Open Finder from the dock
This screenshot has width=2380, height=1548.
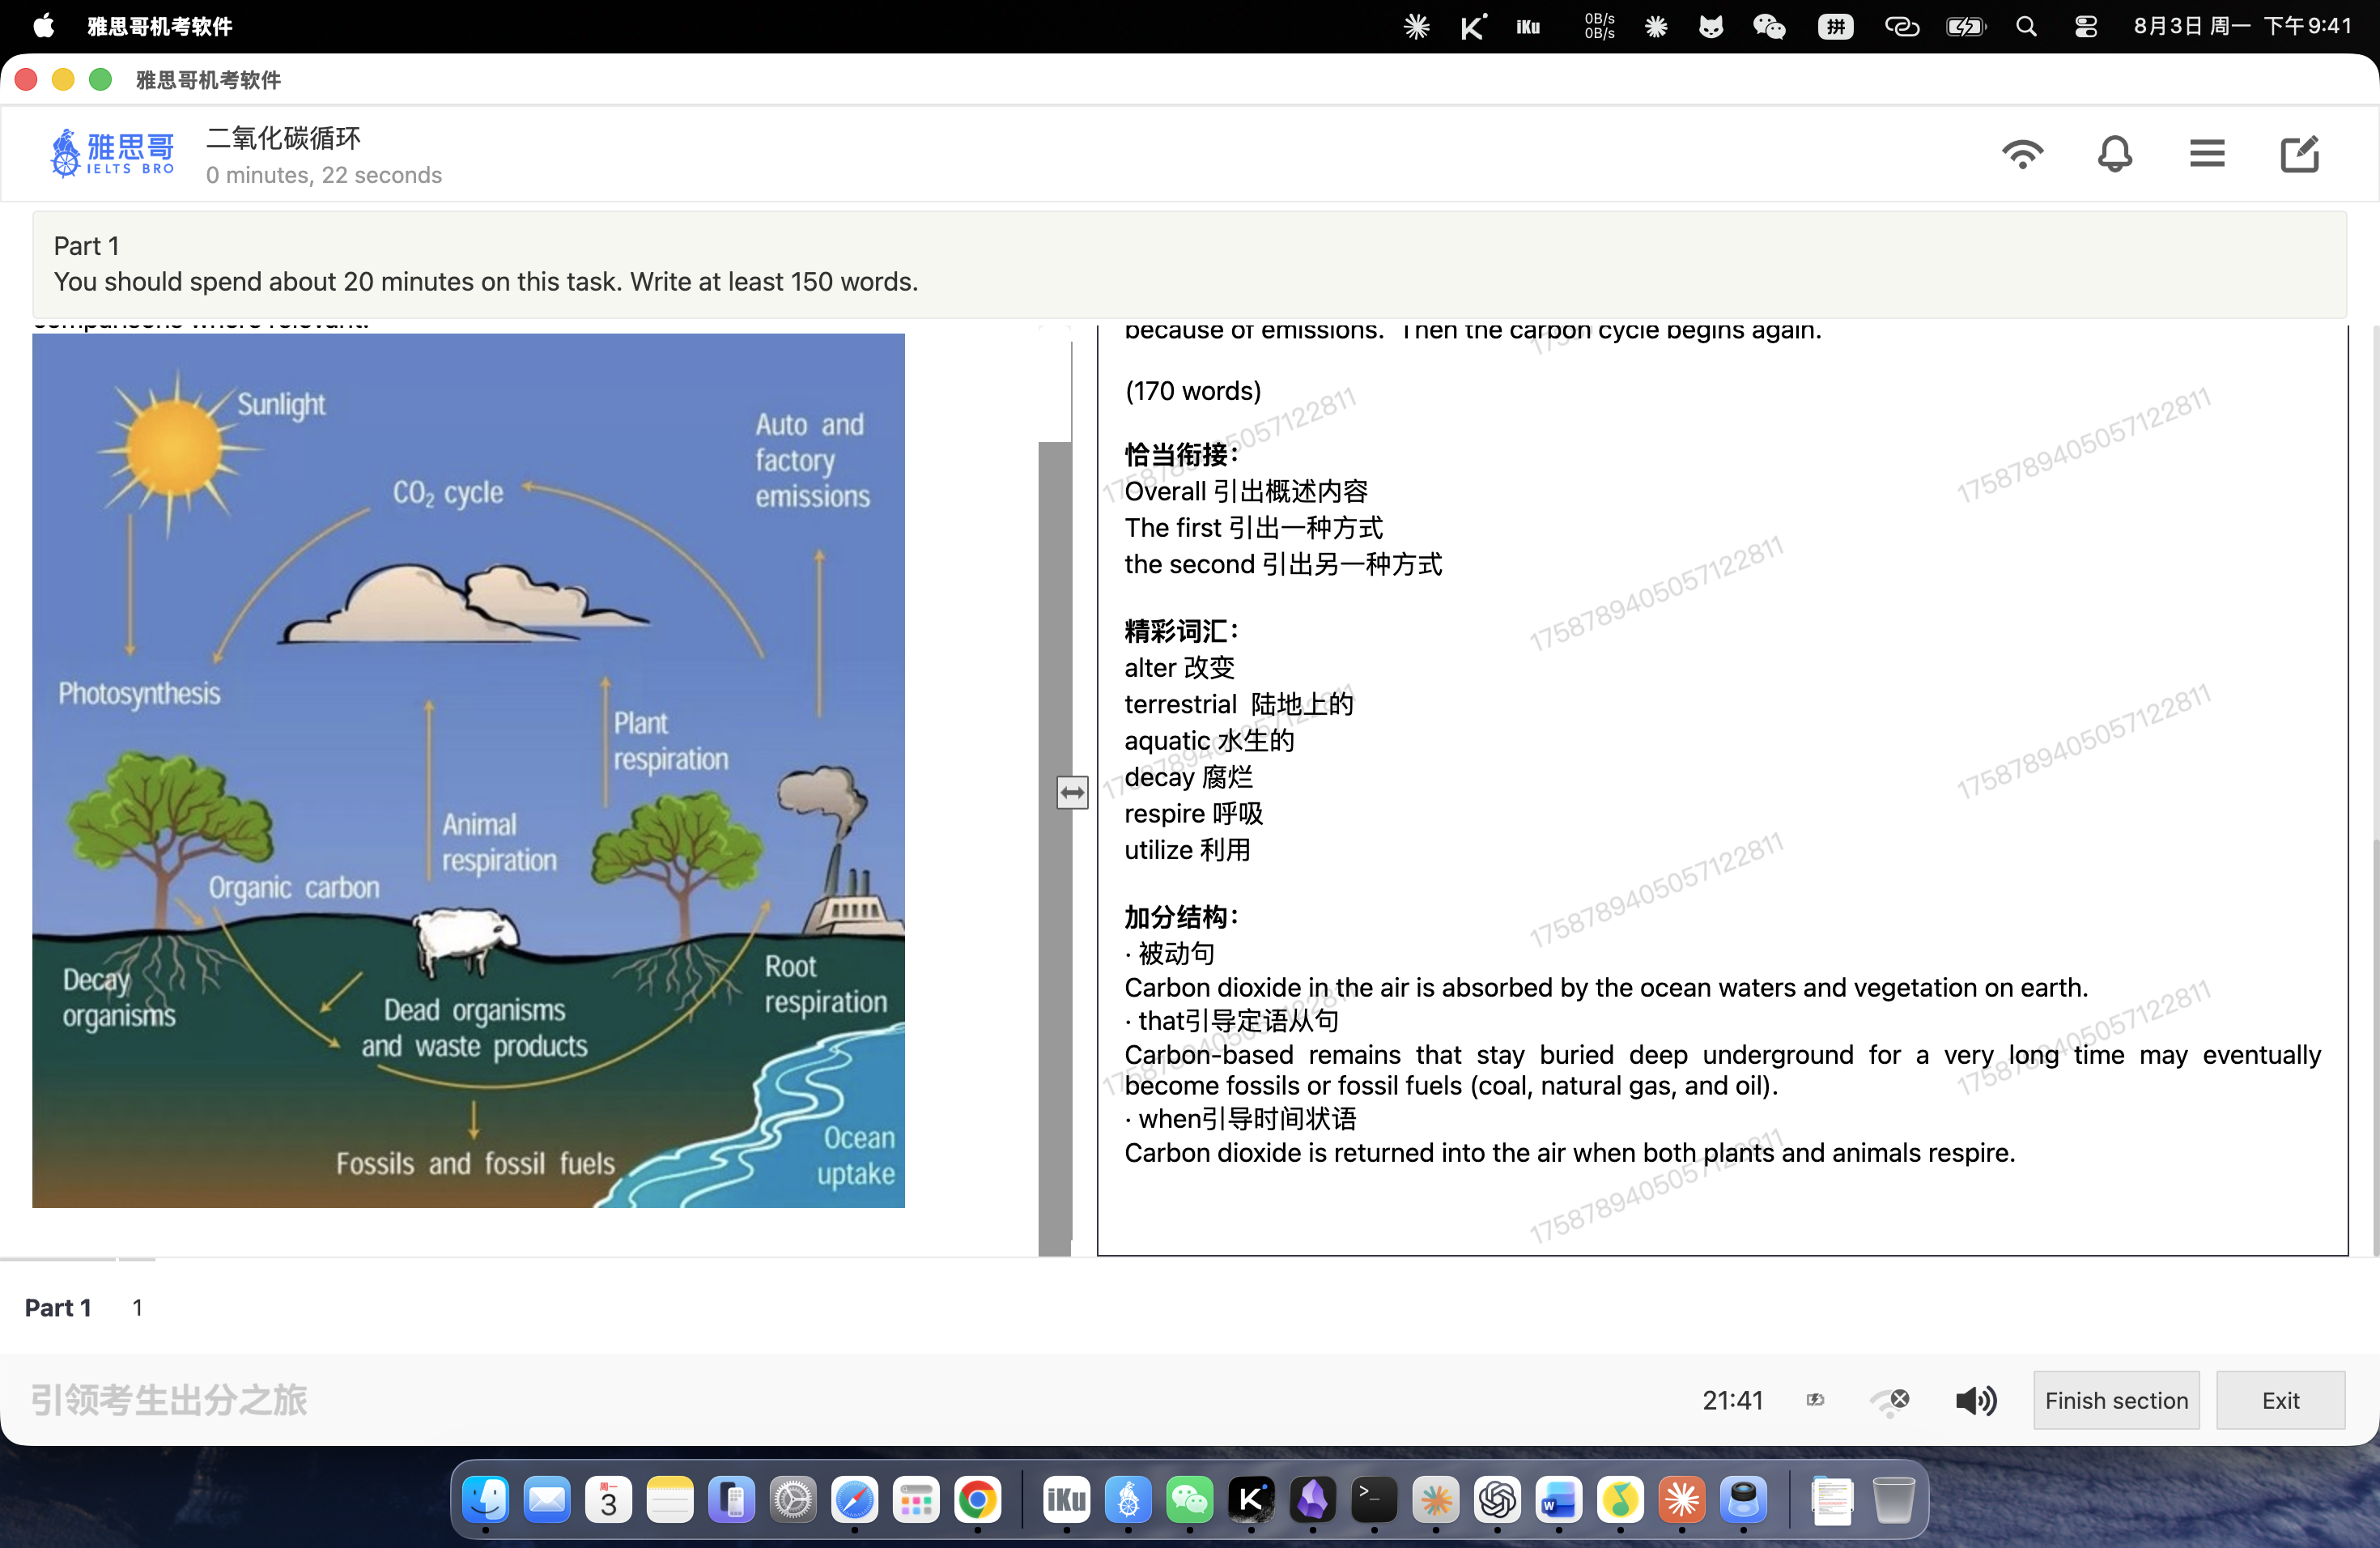pyautogui.click(x=486, y=1499)
